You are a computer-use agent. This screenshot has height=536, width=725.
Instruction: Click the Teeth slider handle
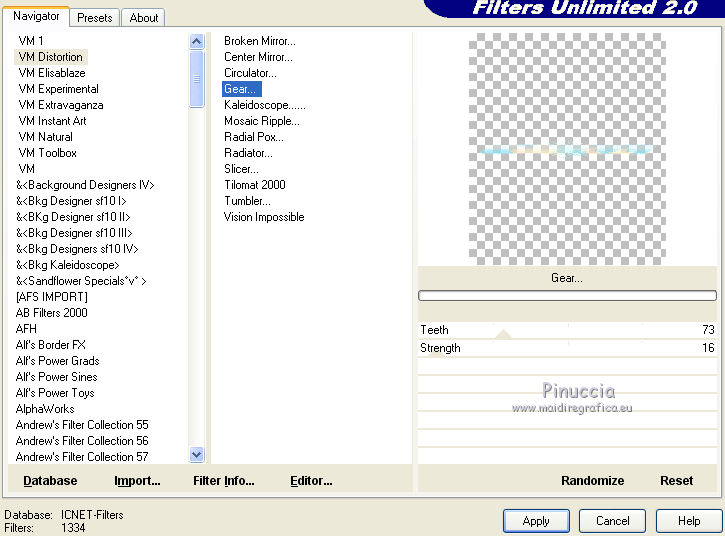click(503, 334)
